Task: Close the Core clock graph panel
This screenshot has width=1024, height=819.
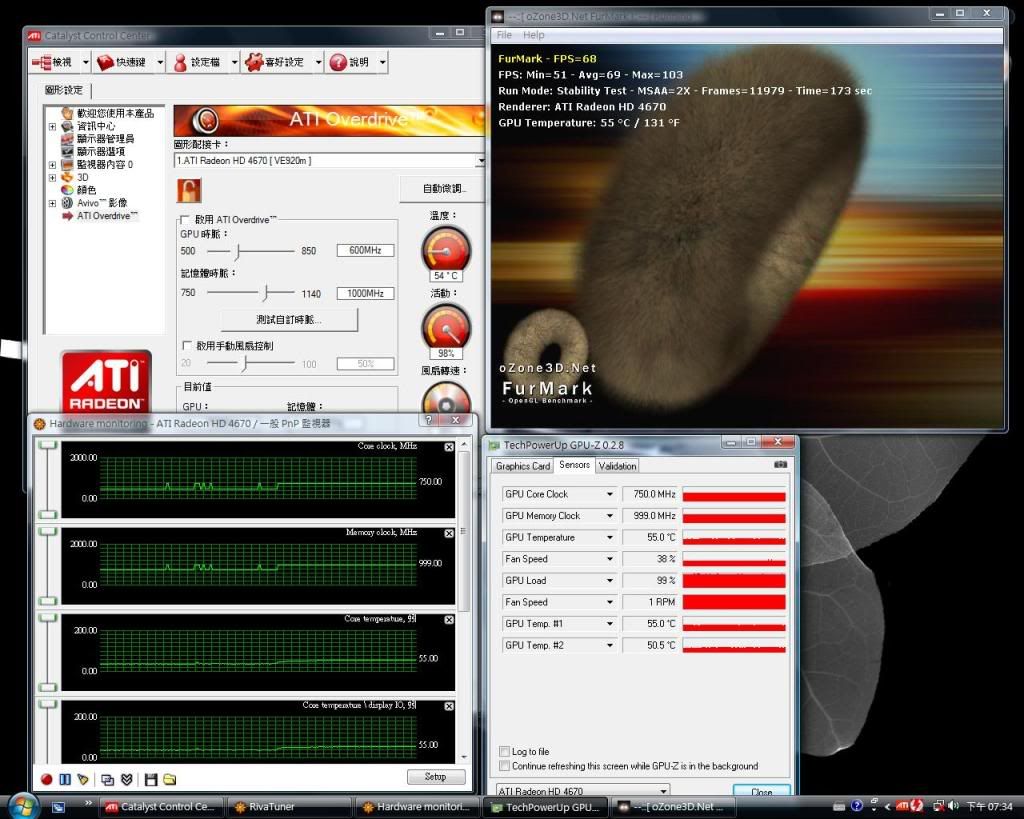Action: coord(449,447)
